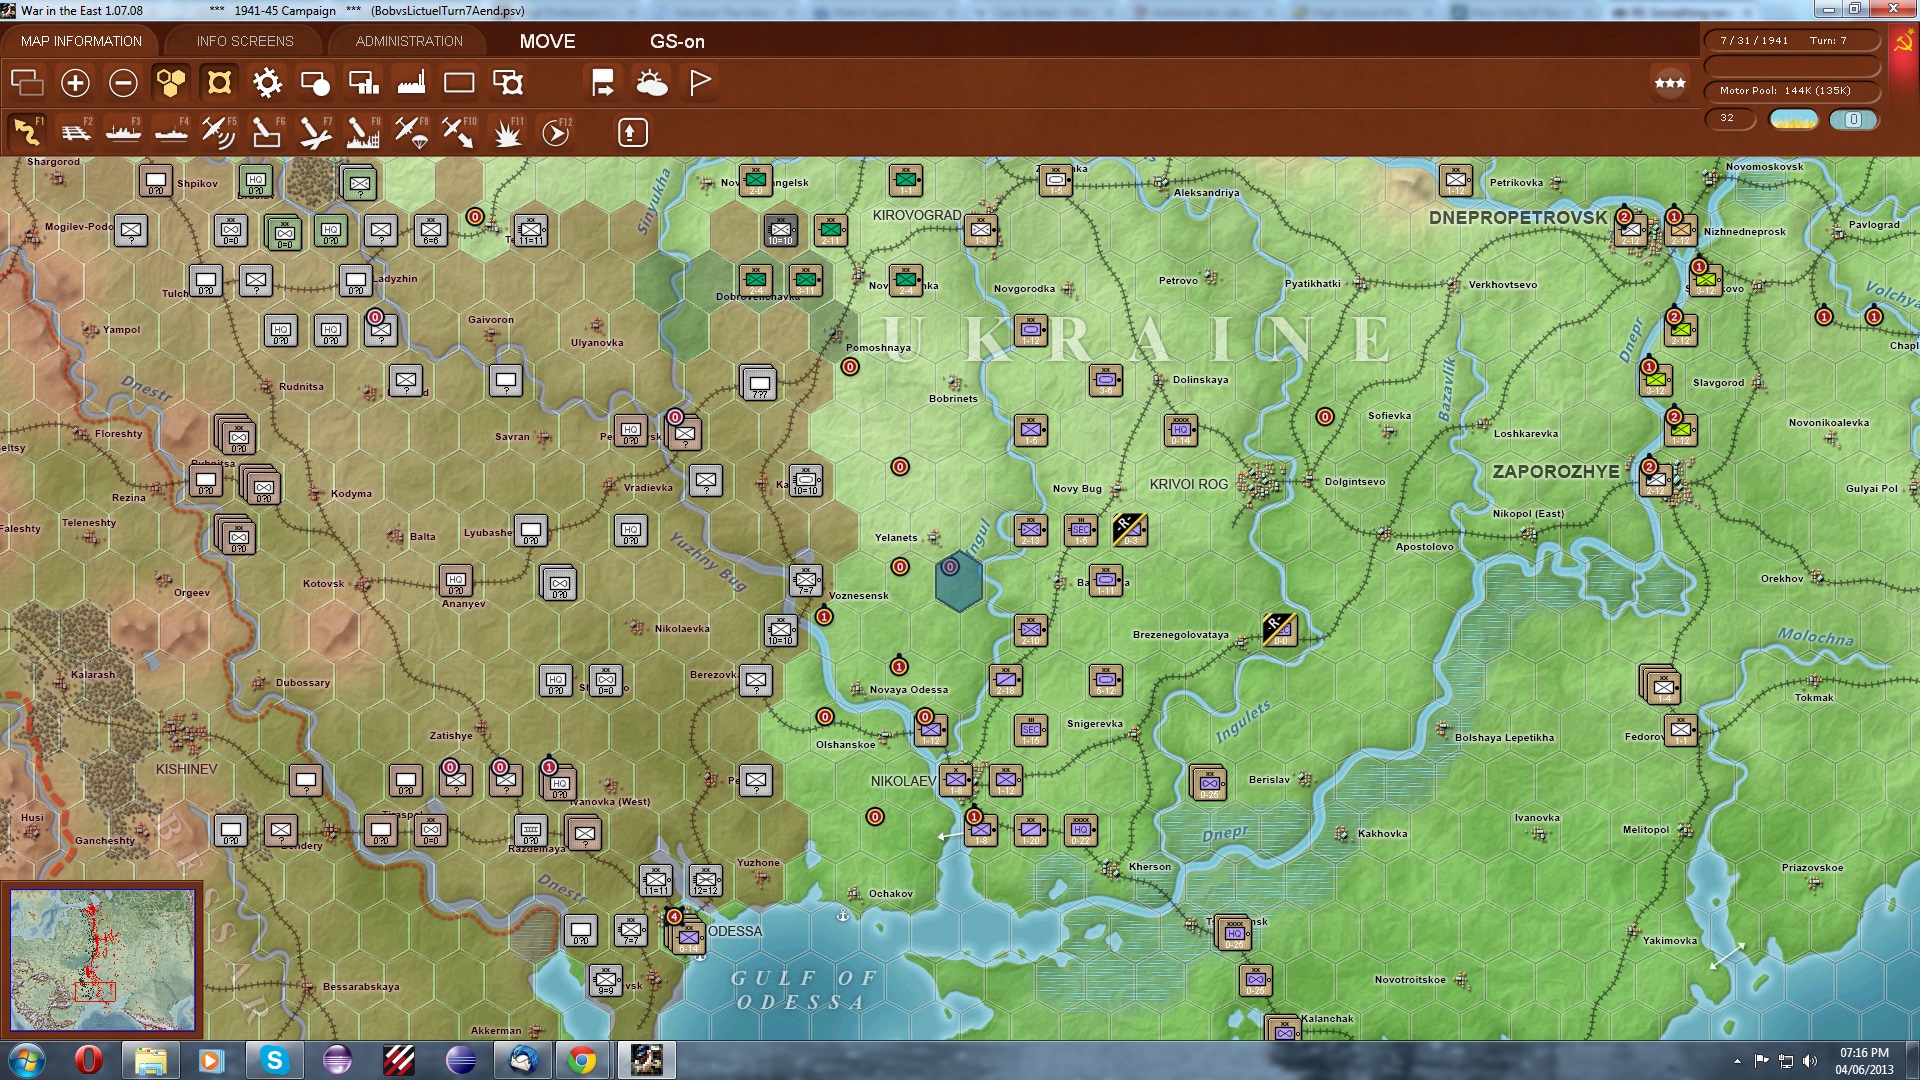Toggle the empty rectangle map display icon
The width and height of the screenshot is (1920, 1080).
[x=459, y=83]
